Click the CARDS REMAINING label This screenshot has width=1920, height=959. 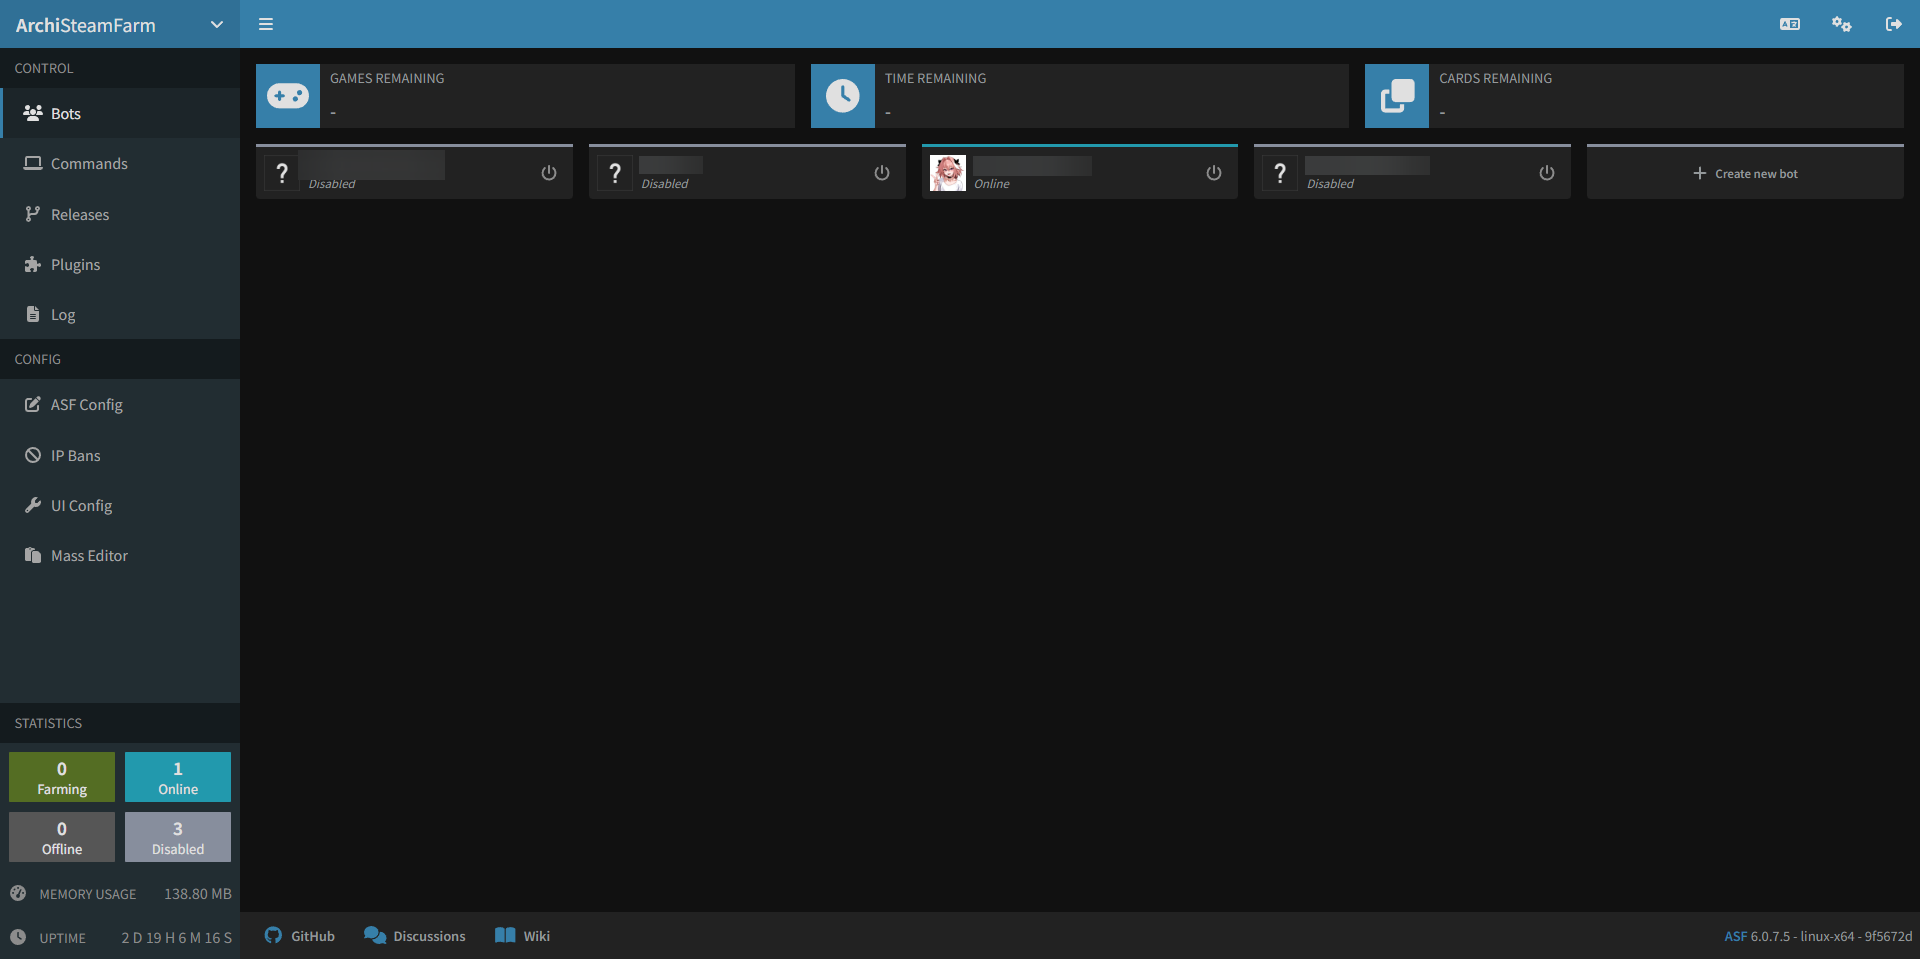pos(1495,78)
